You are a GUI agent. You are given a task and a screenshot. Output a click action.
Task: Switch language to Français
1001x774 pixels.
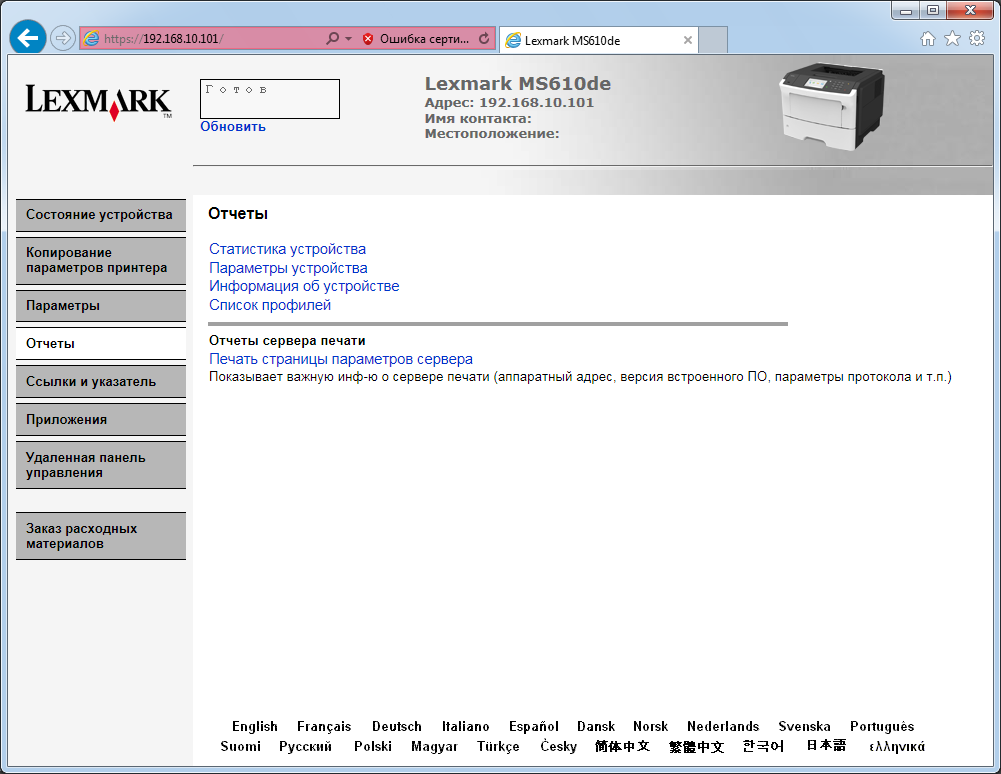pyautogui.click(x=324, y=727)
